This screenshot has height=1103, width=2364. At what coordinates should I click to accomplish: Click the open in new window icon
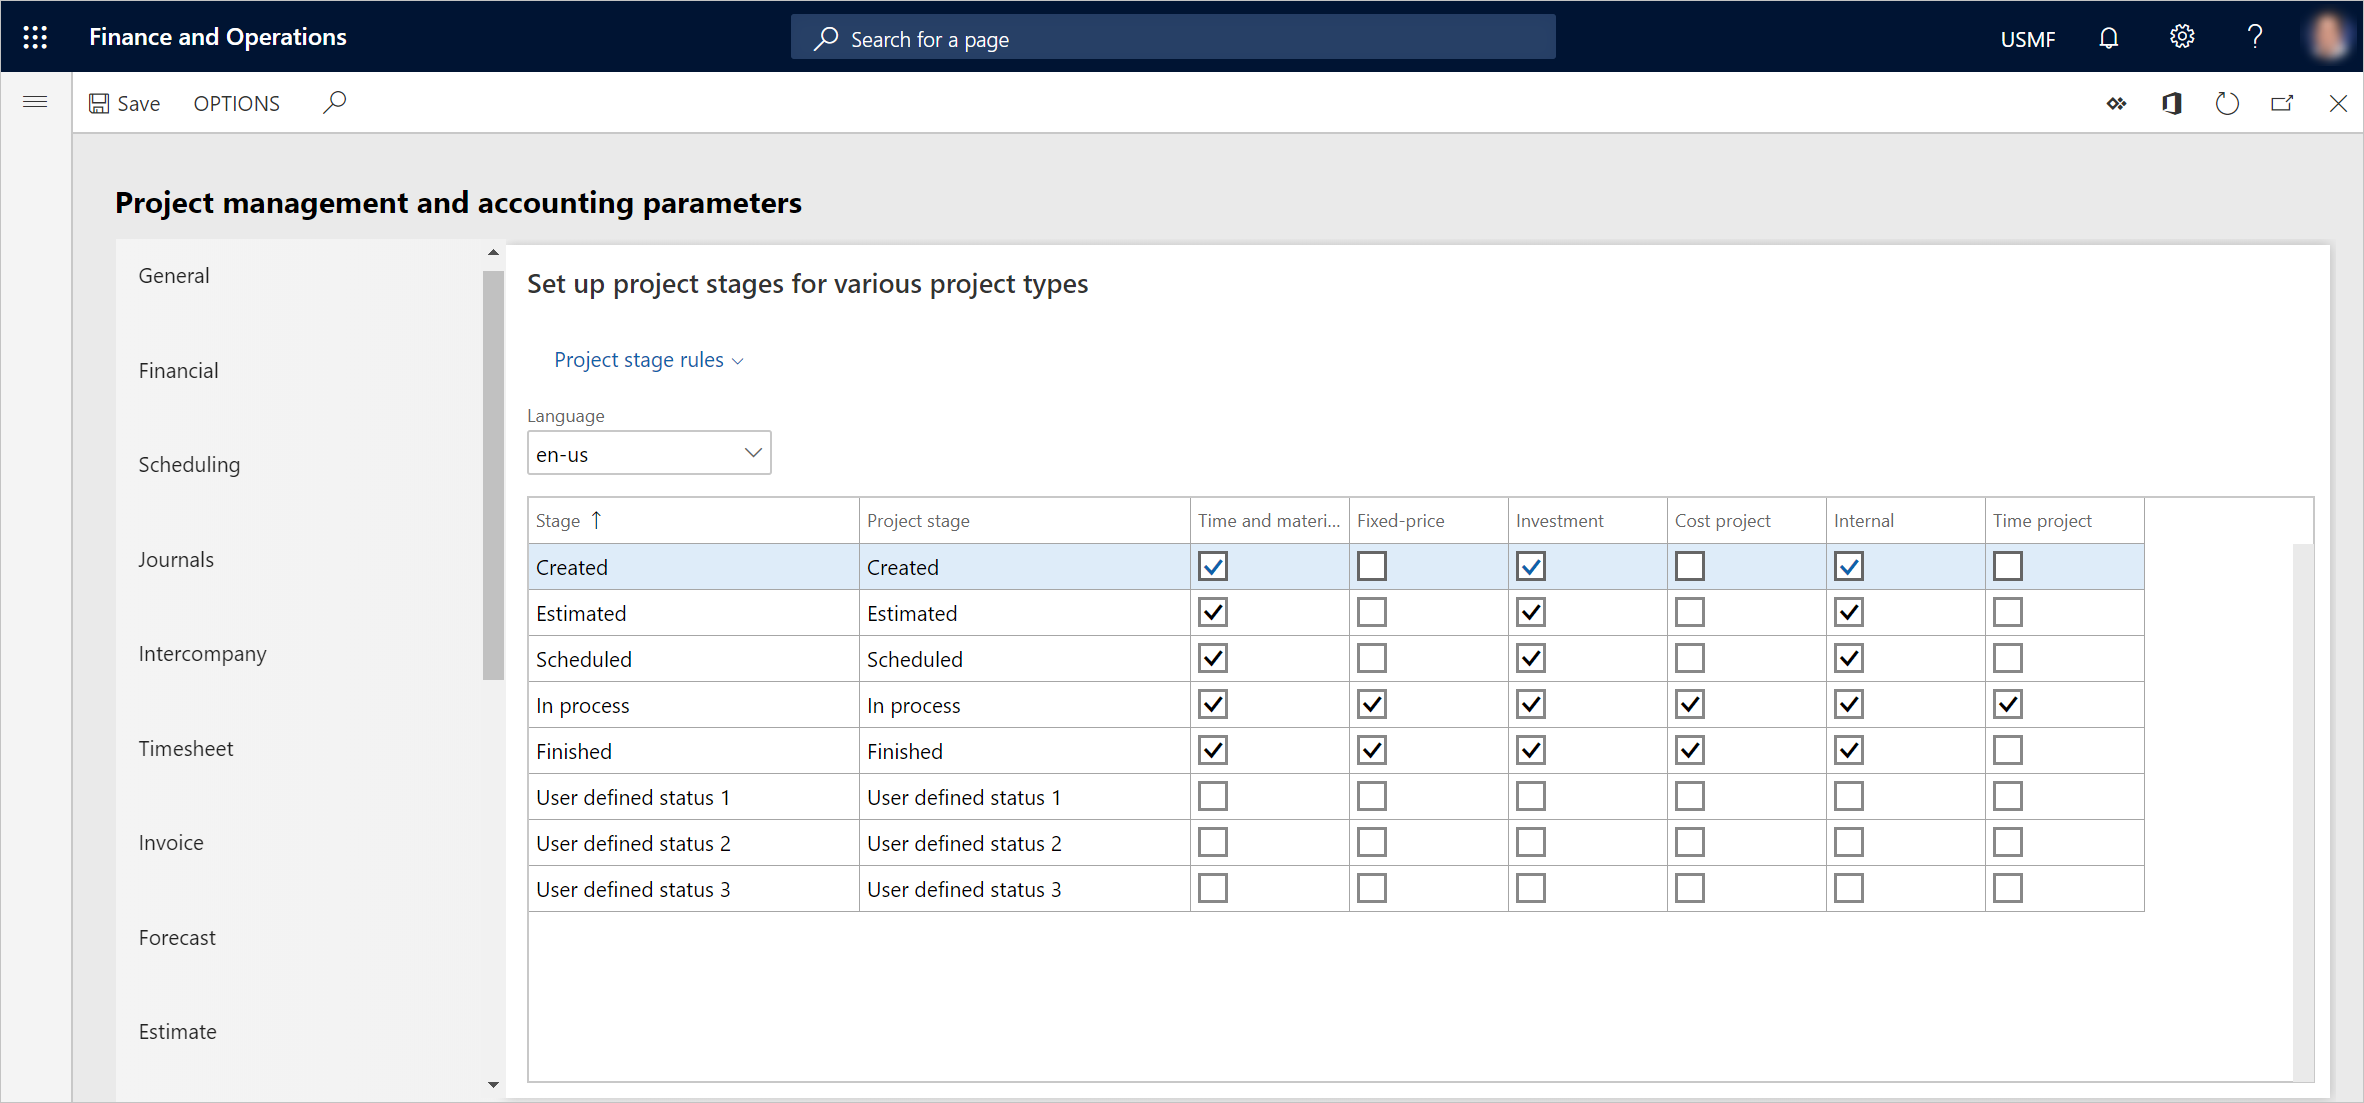2284,102
